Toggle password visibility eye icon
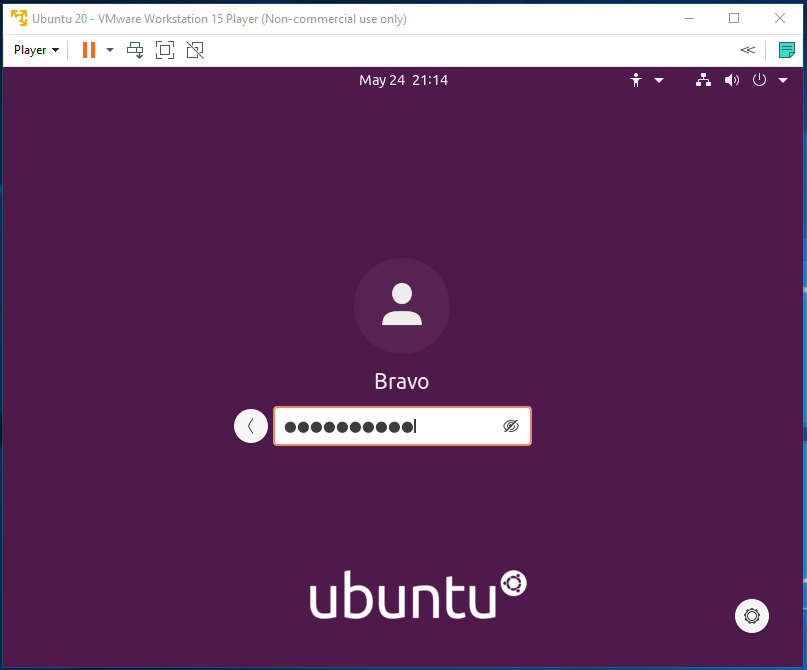The width and height of the screenshot is (807, 670). (511, 426)
